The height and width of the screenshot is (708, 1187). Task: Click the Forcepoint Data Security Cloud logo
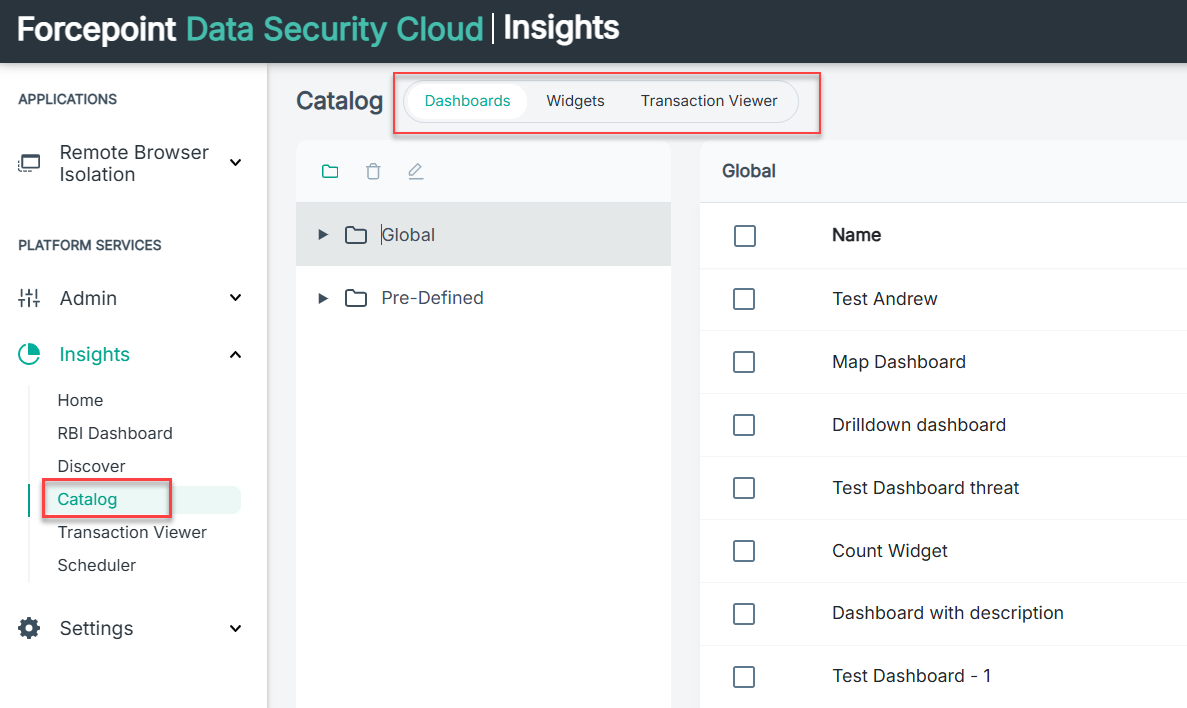[x=250, y=29]
